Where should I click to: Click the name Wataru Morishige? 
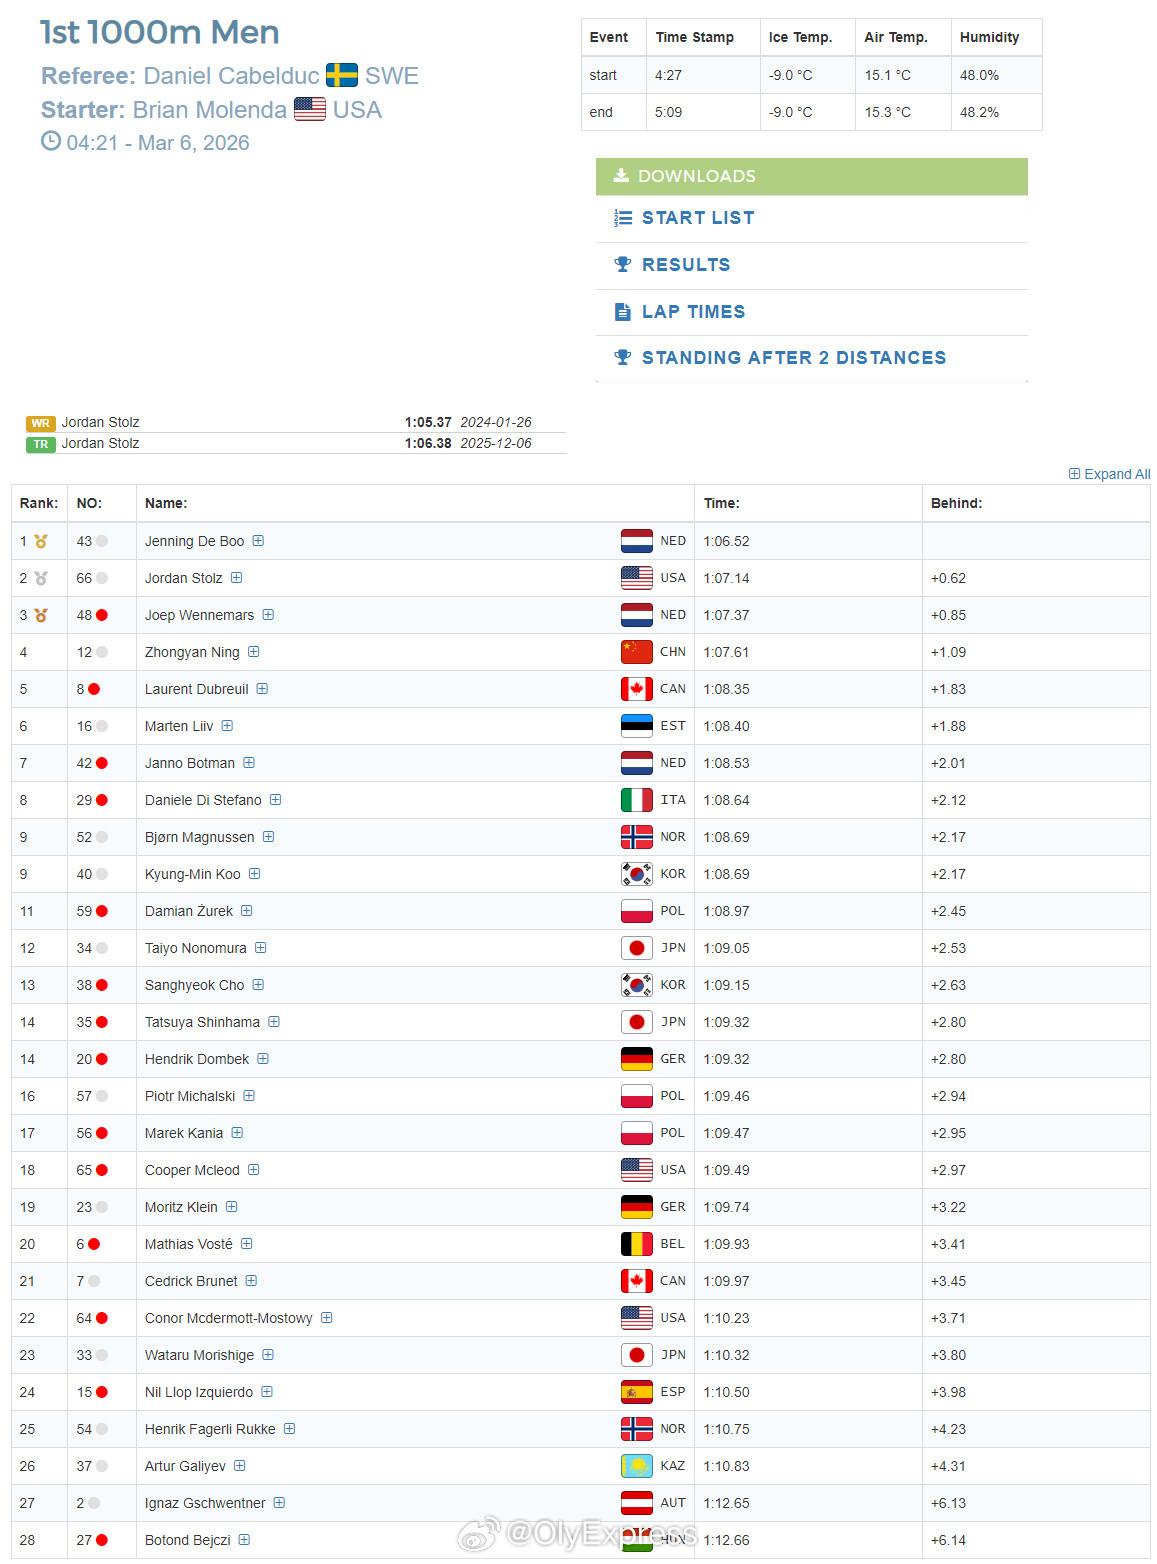[x=200, y=1355]
